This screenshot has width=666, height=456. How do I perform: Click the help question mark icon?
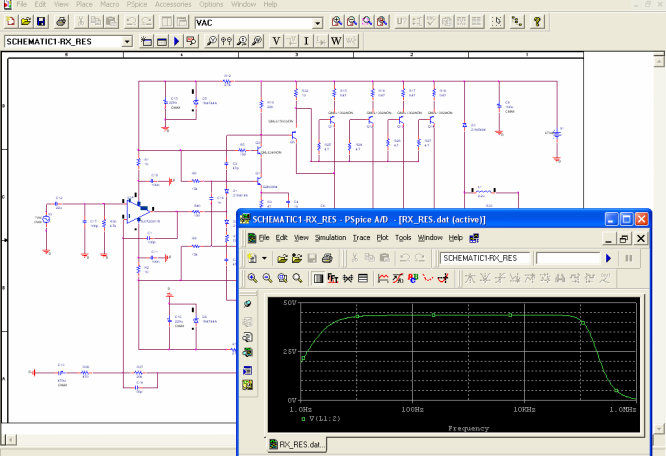(x=538, y=21)
